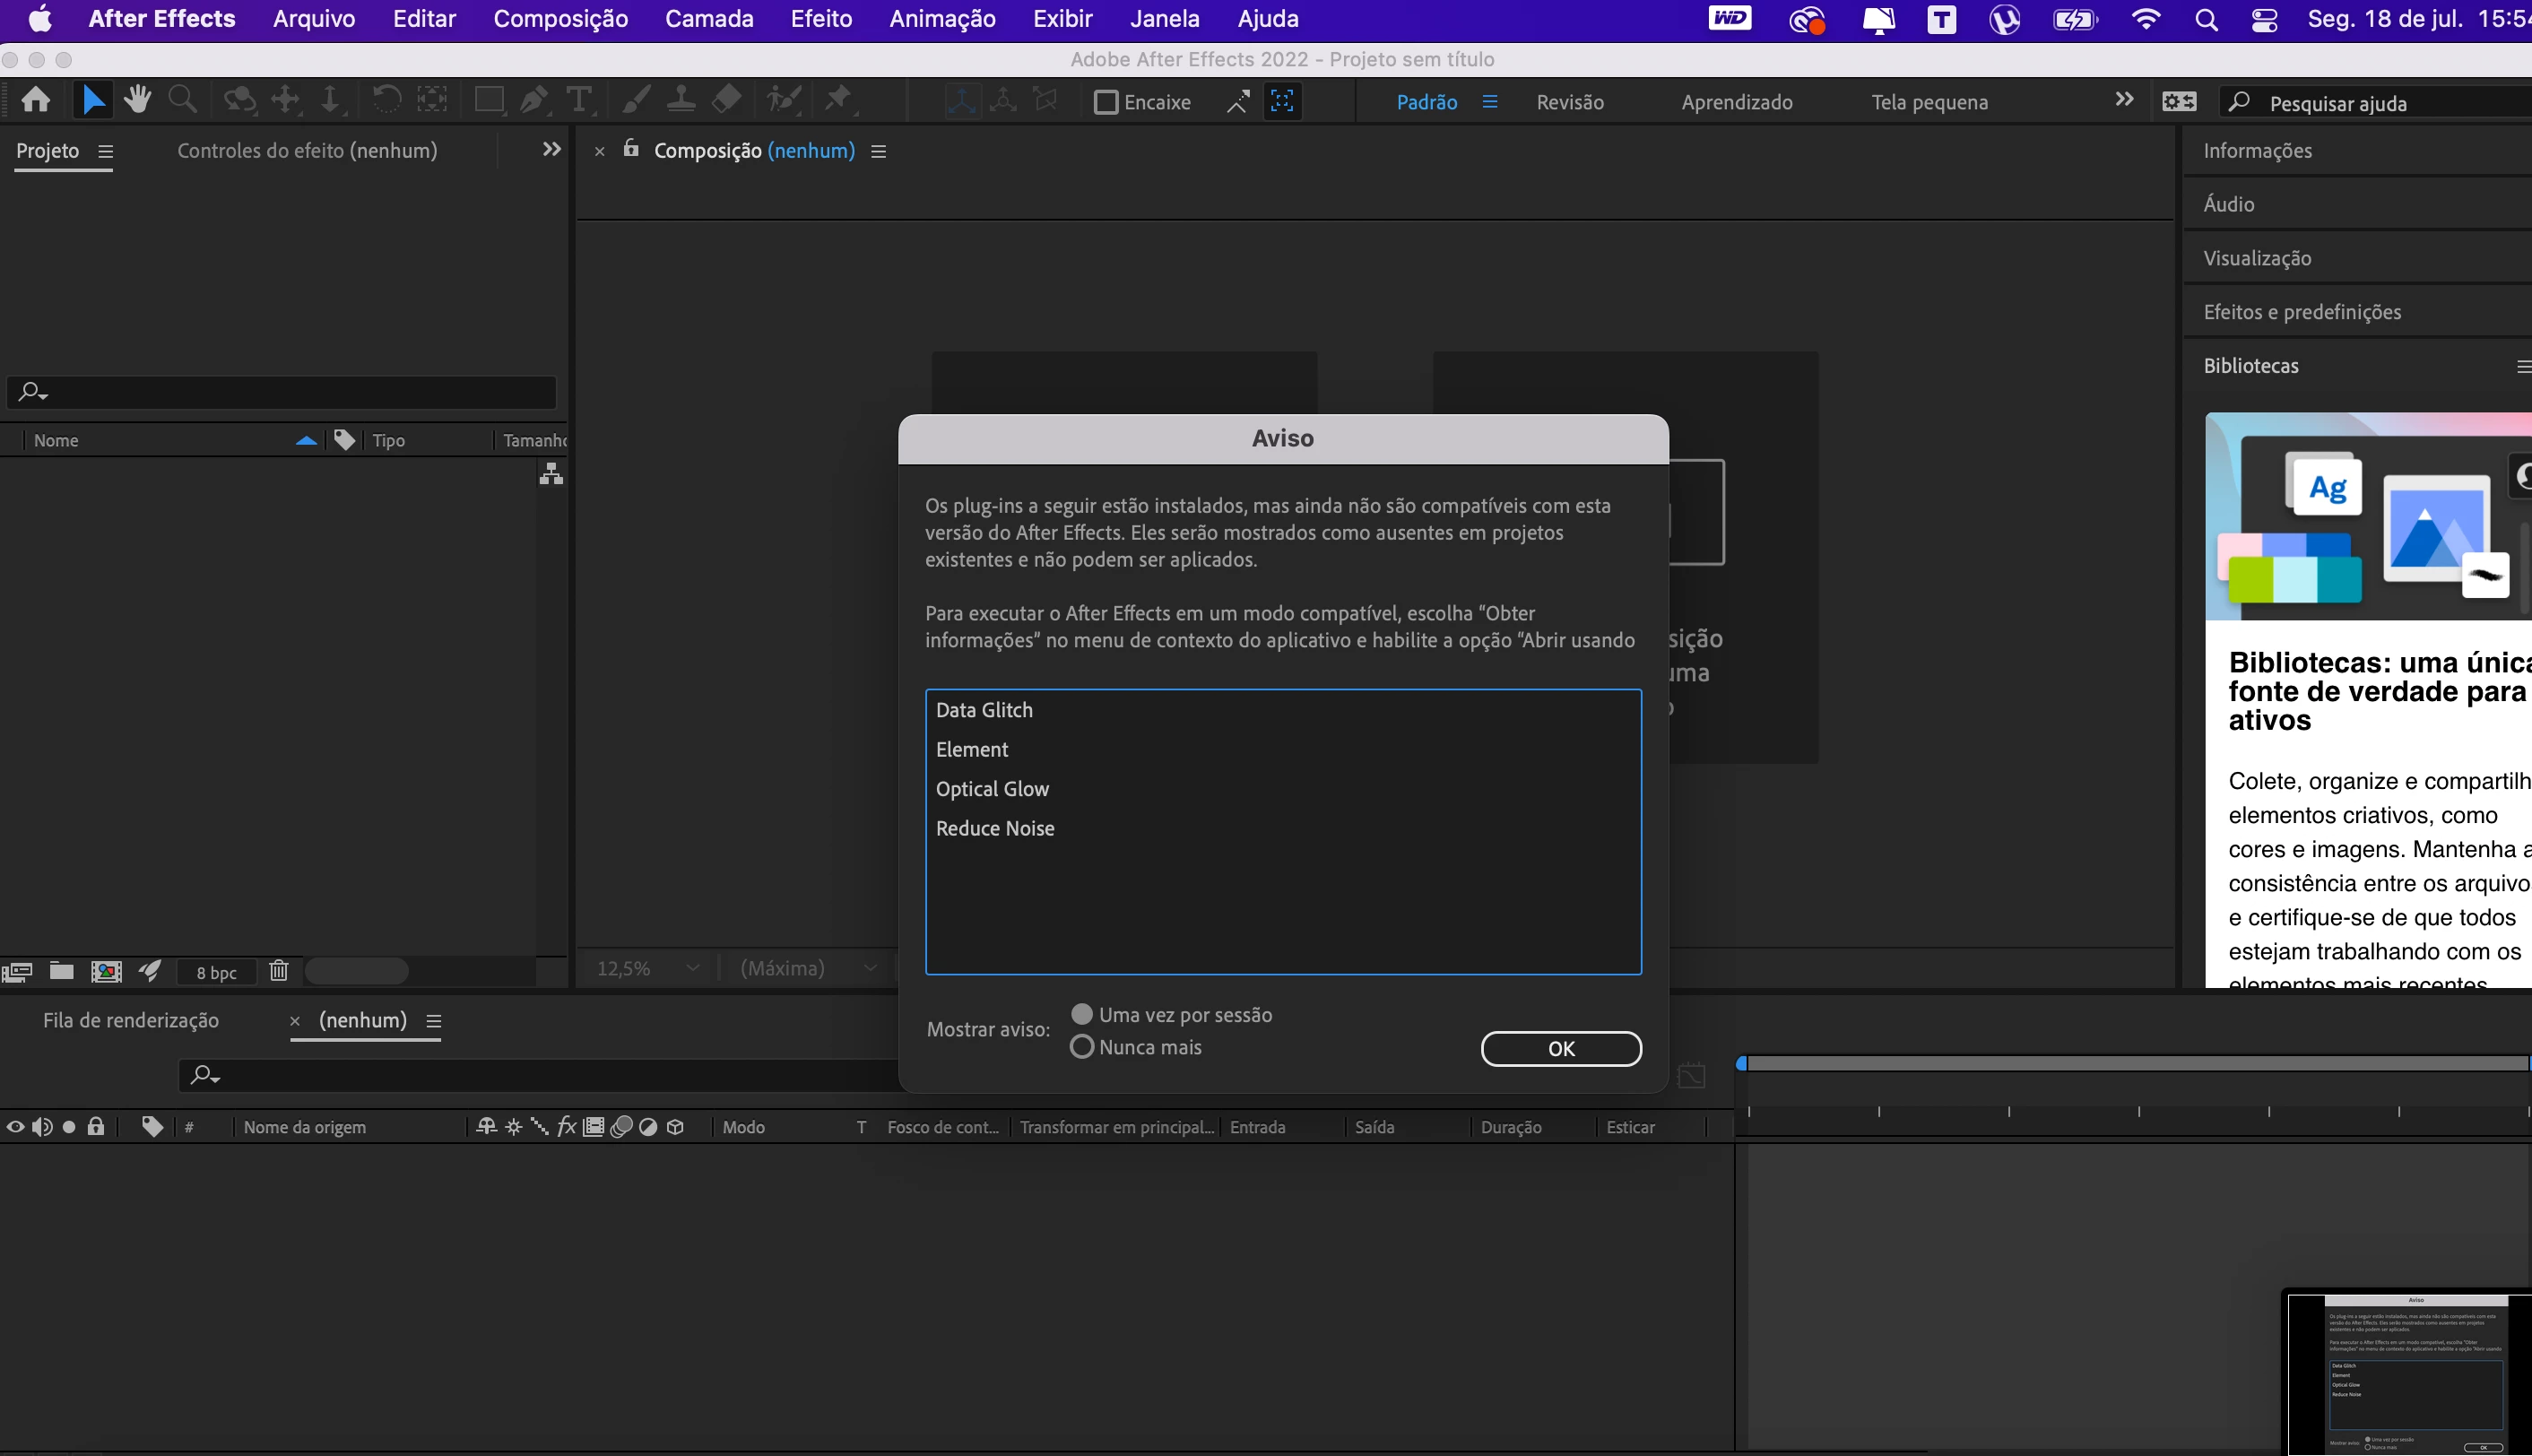Click OK in the Aviso dialog

coord(1560,1048)
